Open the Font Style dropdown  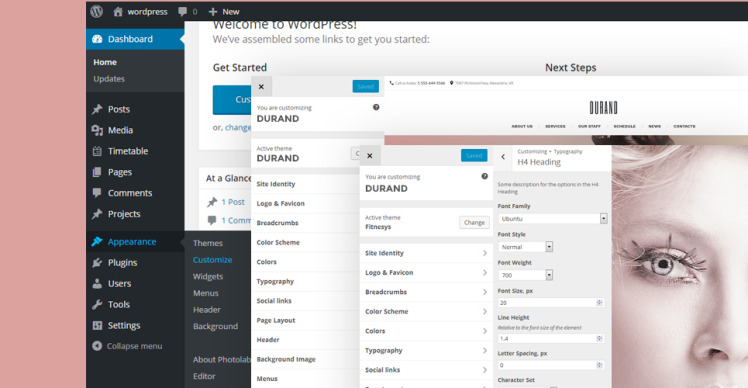pos(525,247)
